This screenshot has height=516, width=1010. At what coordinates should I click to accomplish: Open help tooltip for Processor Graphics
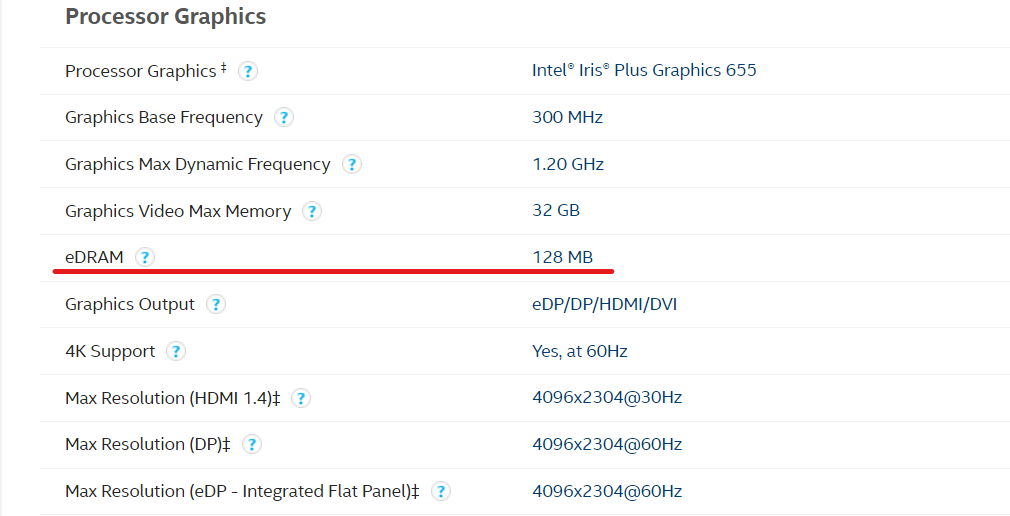pyautogui.click(x=248, y=71)
